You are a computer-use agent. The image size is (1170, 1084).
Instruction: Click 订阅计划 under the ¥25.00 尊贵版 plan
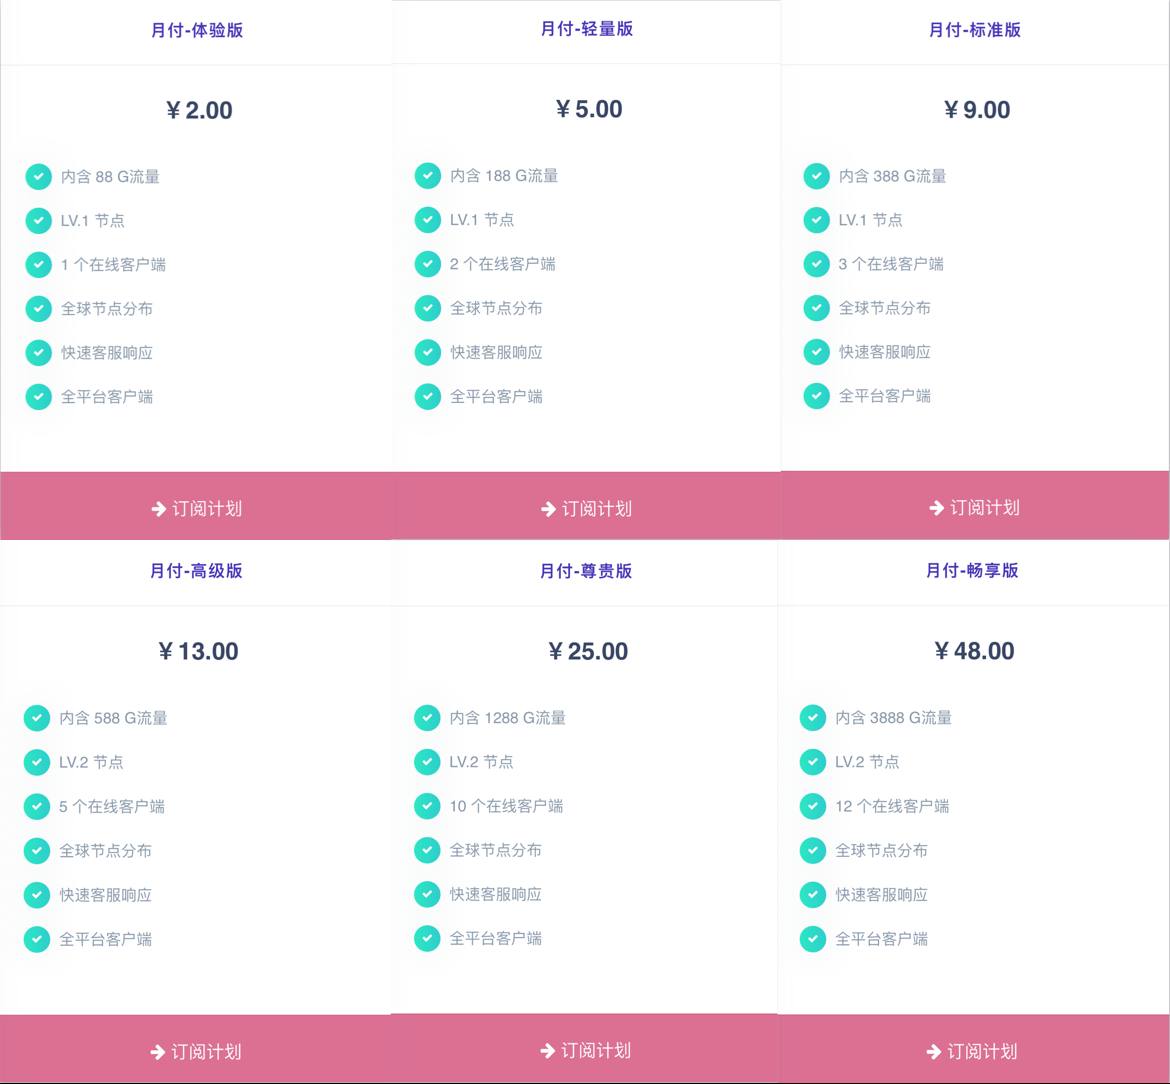coord(586,1050)
